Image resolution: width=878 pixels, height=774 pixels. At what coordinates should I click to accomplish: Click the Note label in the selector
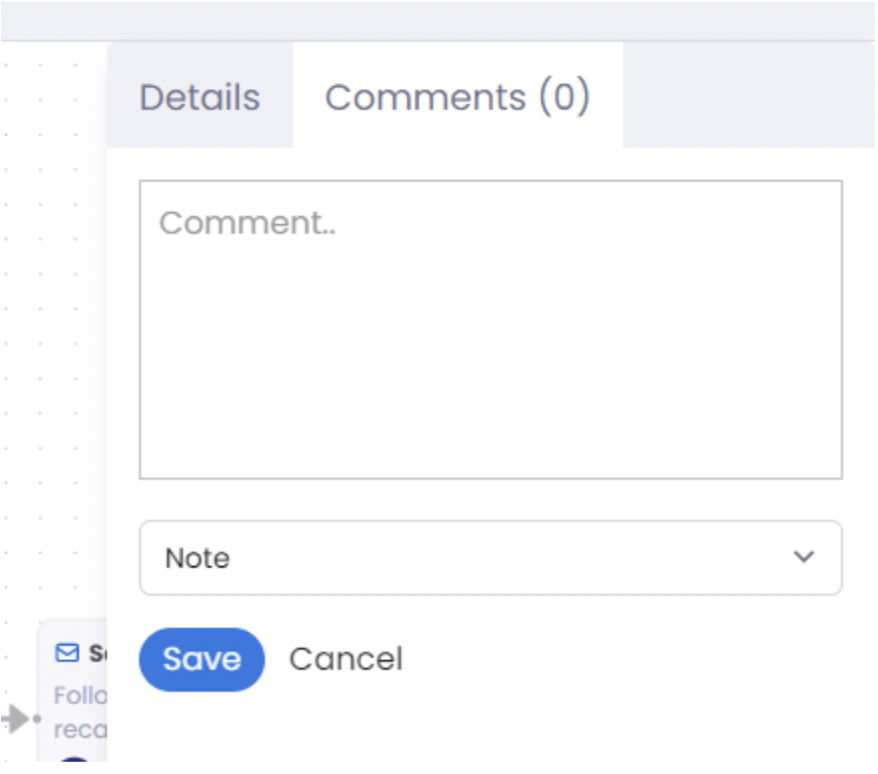tap(196, 558)
